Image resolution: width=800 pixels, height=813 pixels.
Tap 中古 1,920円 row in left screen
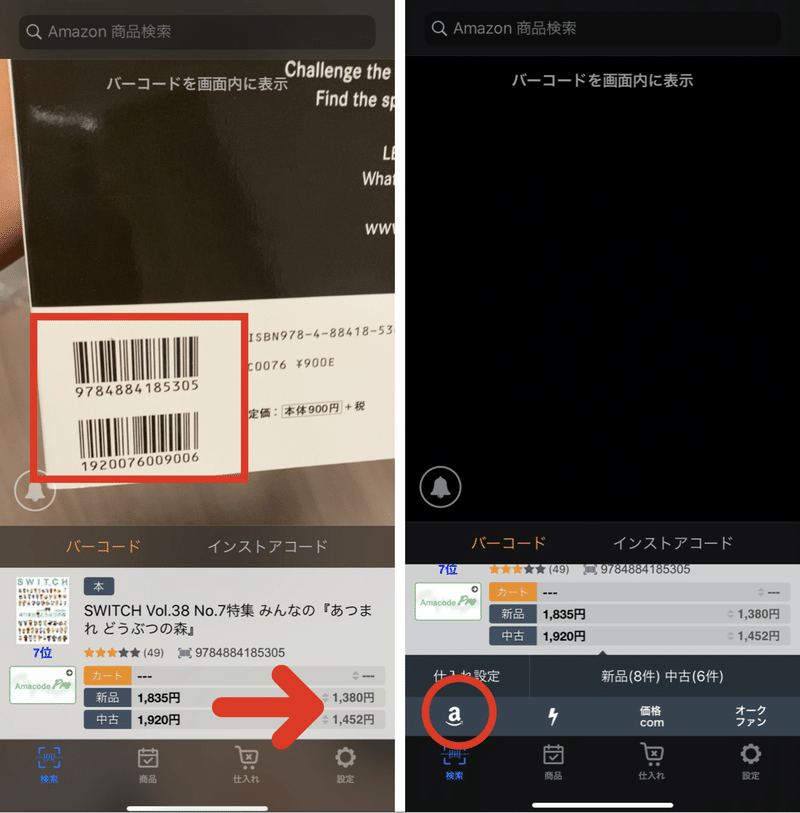click(234, 720)
